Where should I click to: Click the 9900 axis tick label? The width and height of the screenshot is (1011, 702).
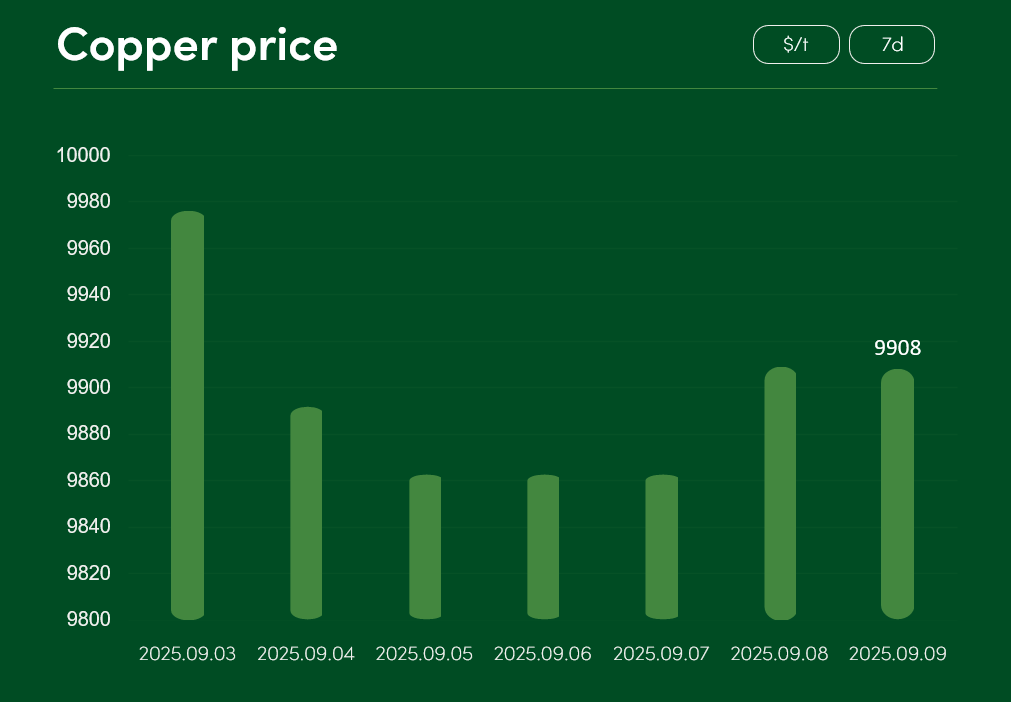(89, 387)
